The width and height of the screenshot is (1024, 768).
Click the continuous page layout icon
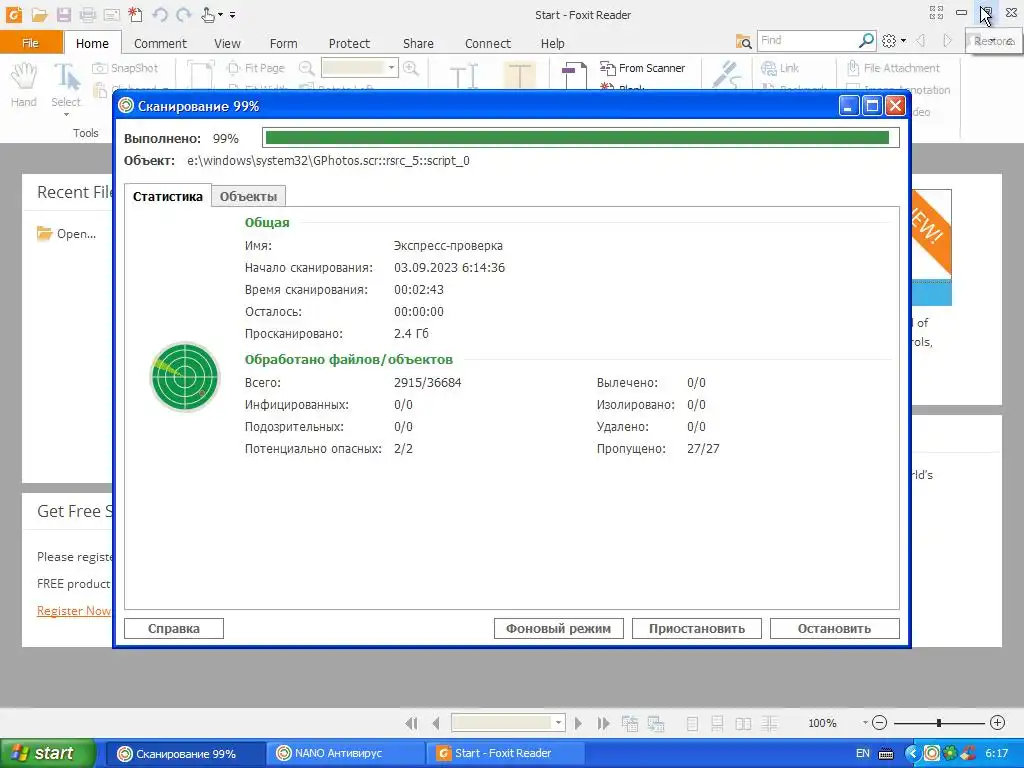point(717,723)
